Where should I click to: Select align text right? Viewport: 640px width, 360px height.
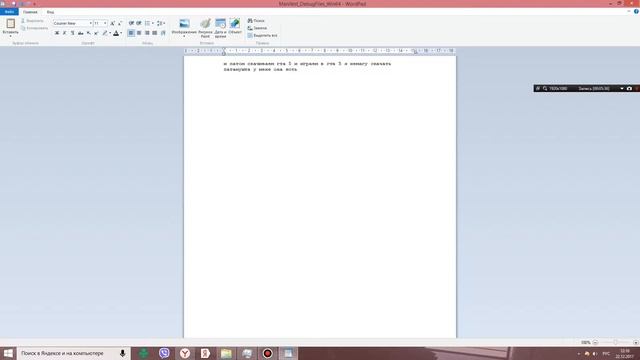(147, 33)
